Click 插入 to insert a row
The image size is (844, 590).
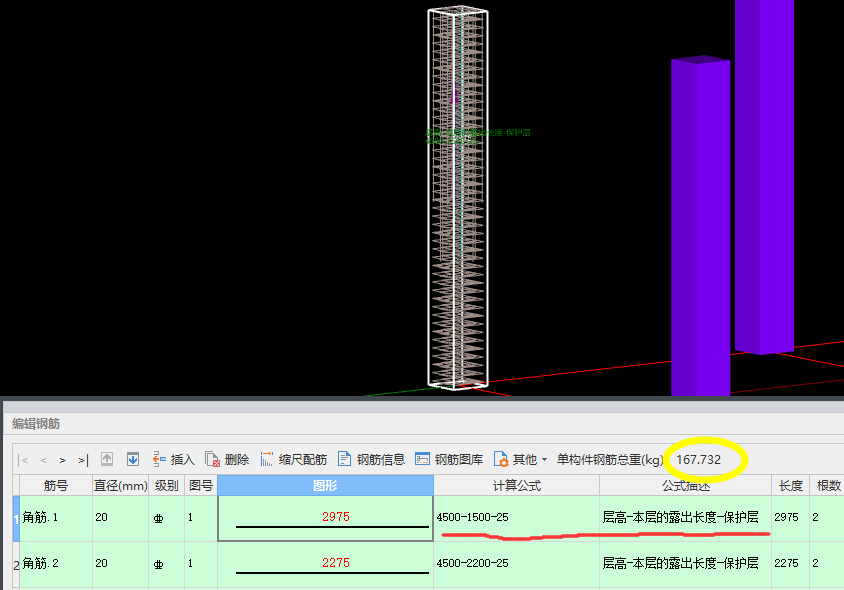[173, 460]
